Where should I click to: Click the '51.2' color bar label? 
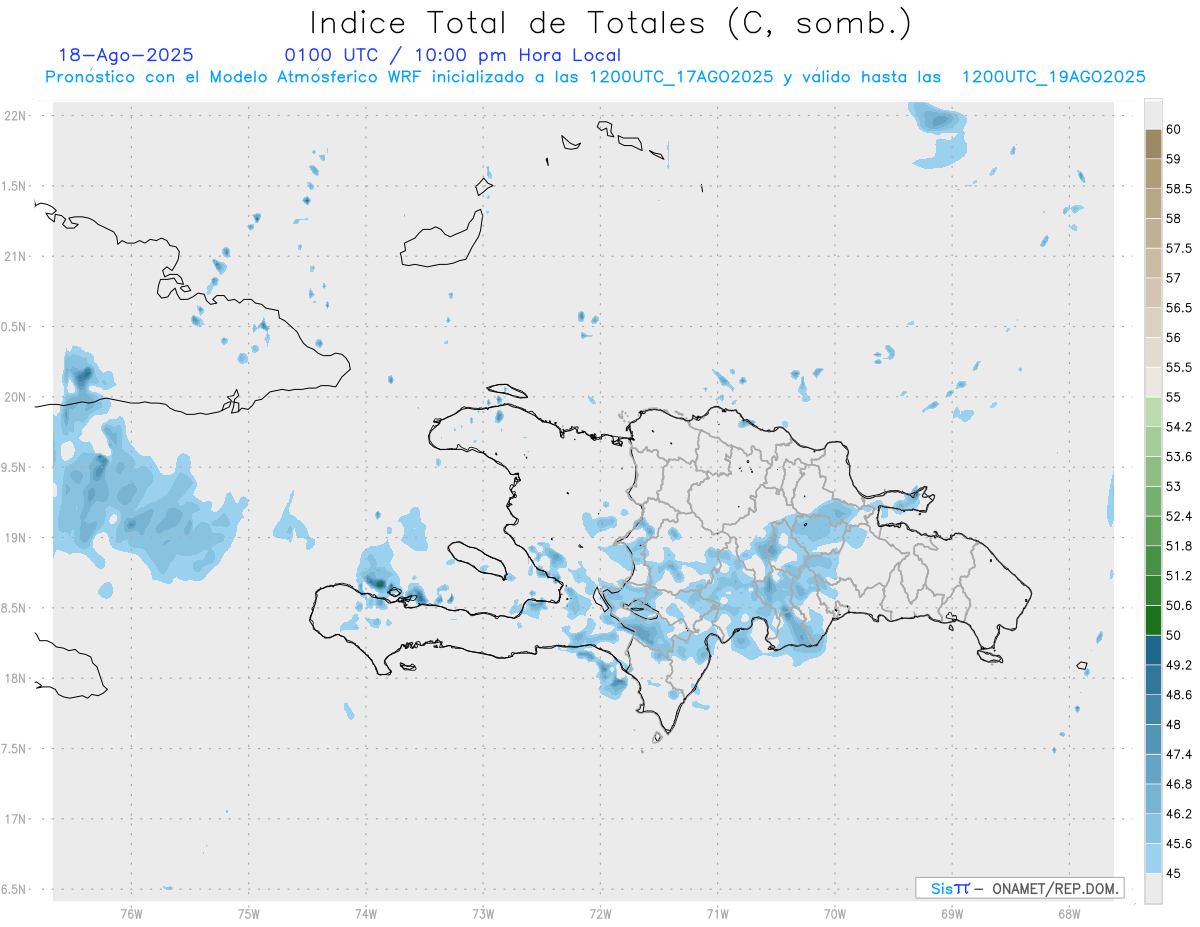coord(1179,576)
